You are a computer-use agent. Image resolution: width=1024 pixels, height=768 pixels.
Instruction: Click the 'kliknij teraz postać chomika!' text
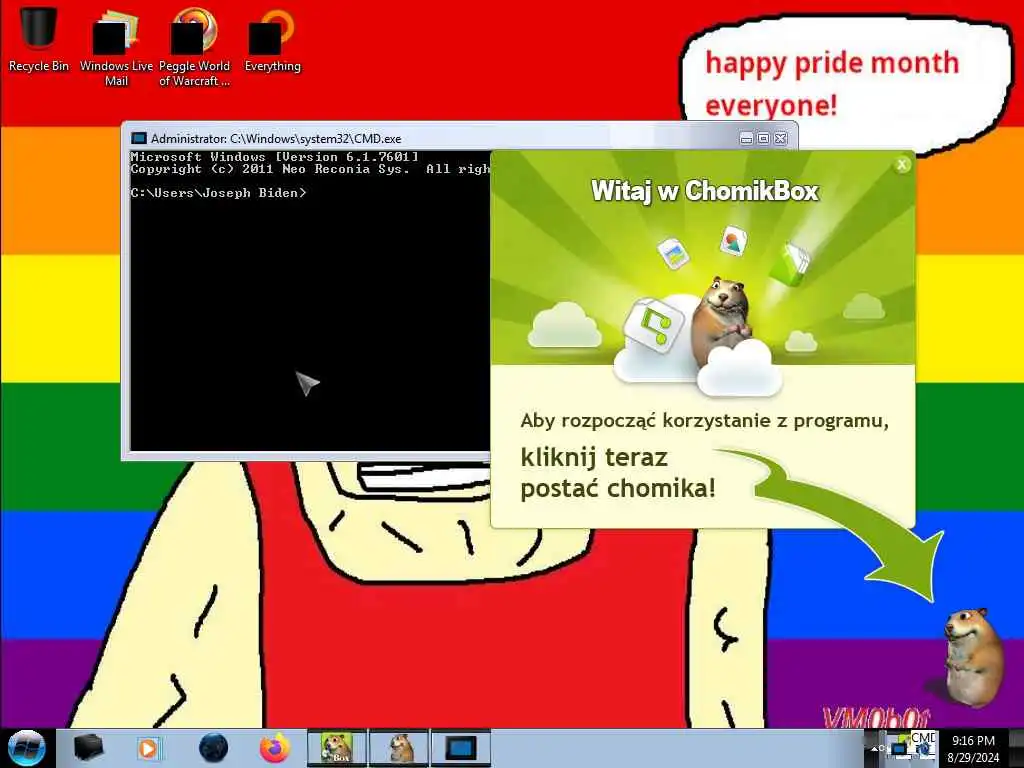tap(618, 472)
